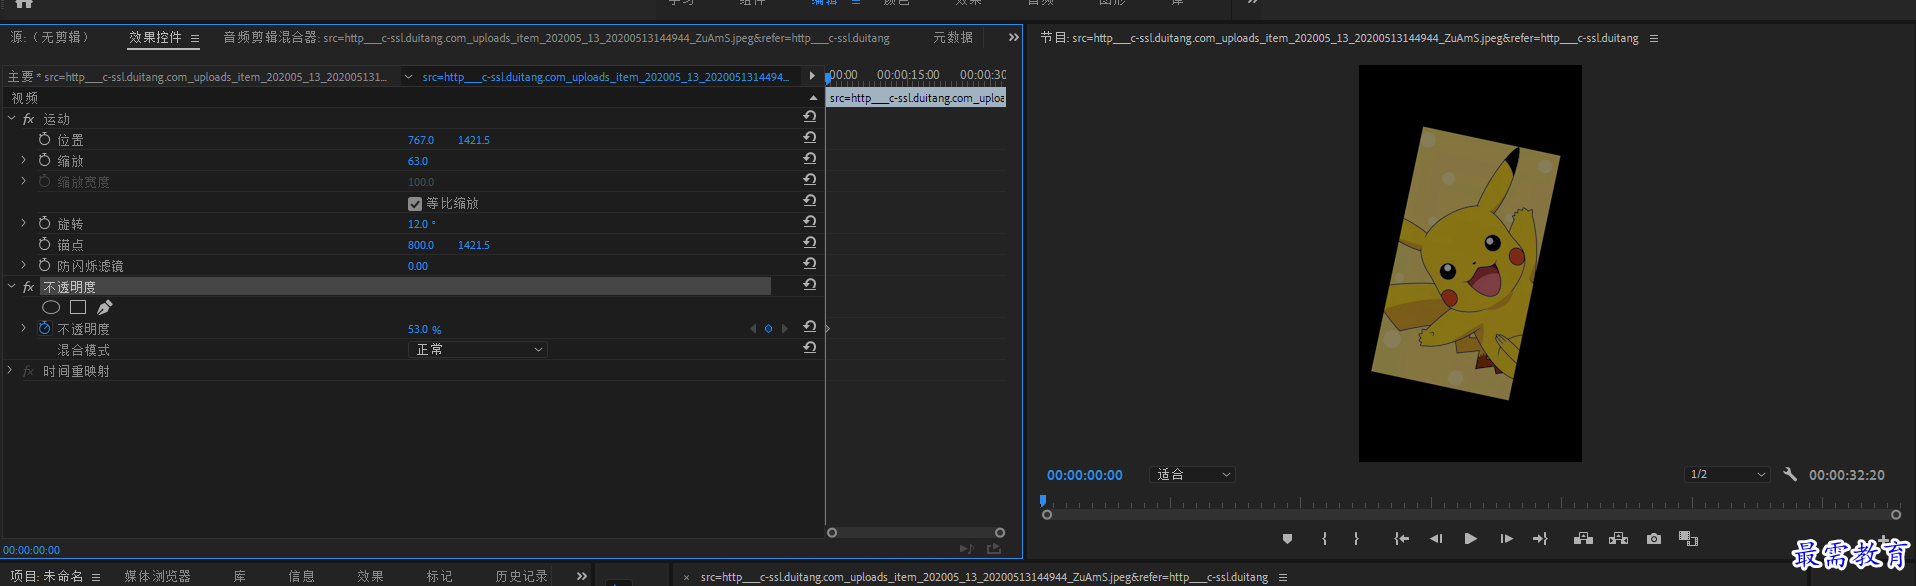Click the Extract button
The width and height of the screenshot is (1916, 586).
[x=1618, y=539]
